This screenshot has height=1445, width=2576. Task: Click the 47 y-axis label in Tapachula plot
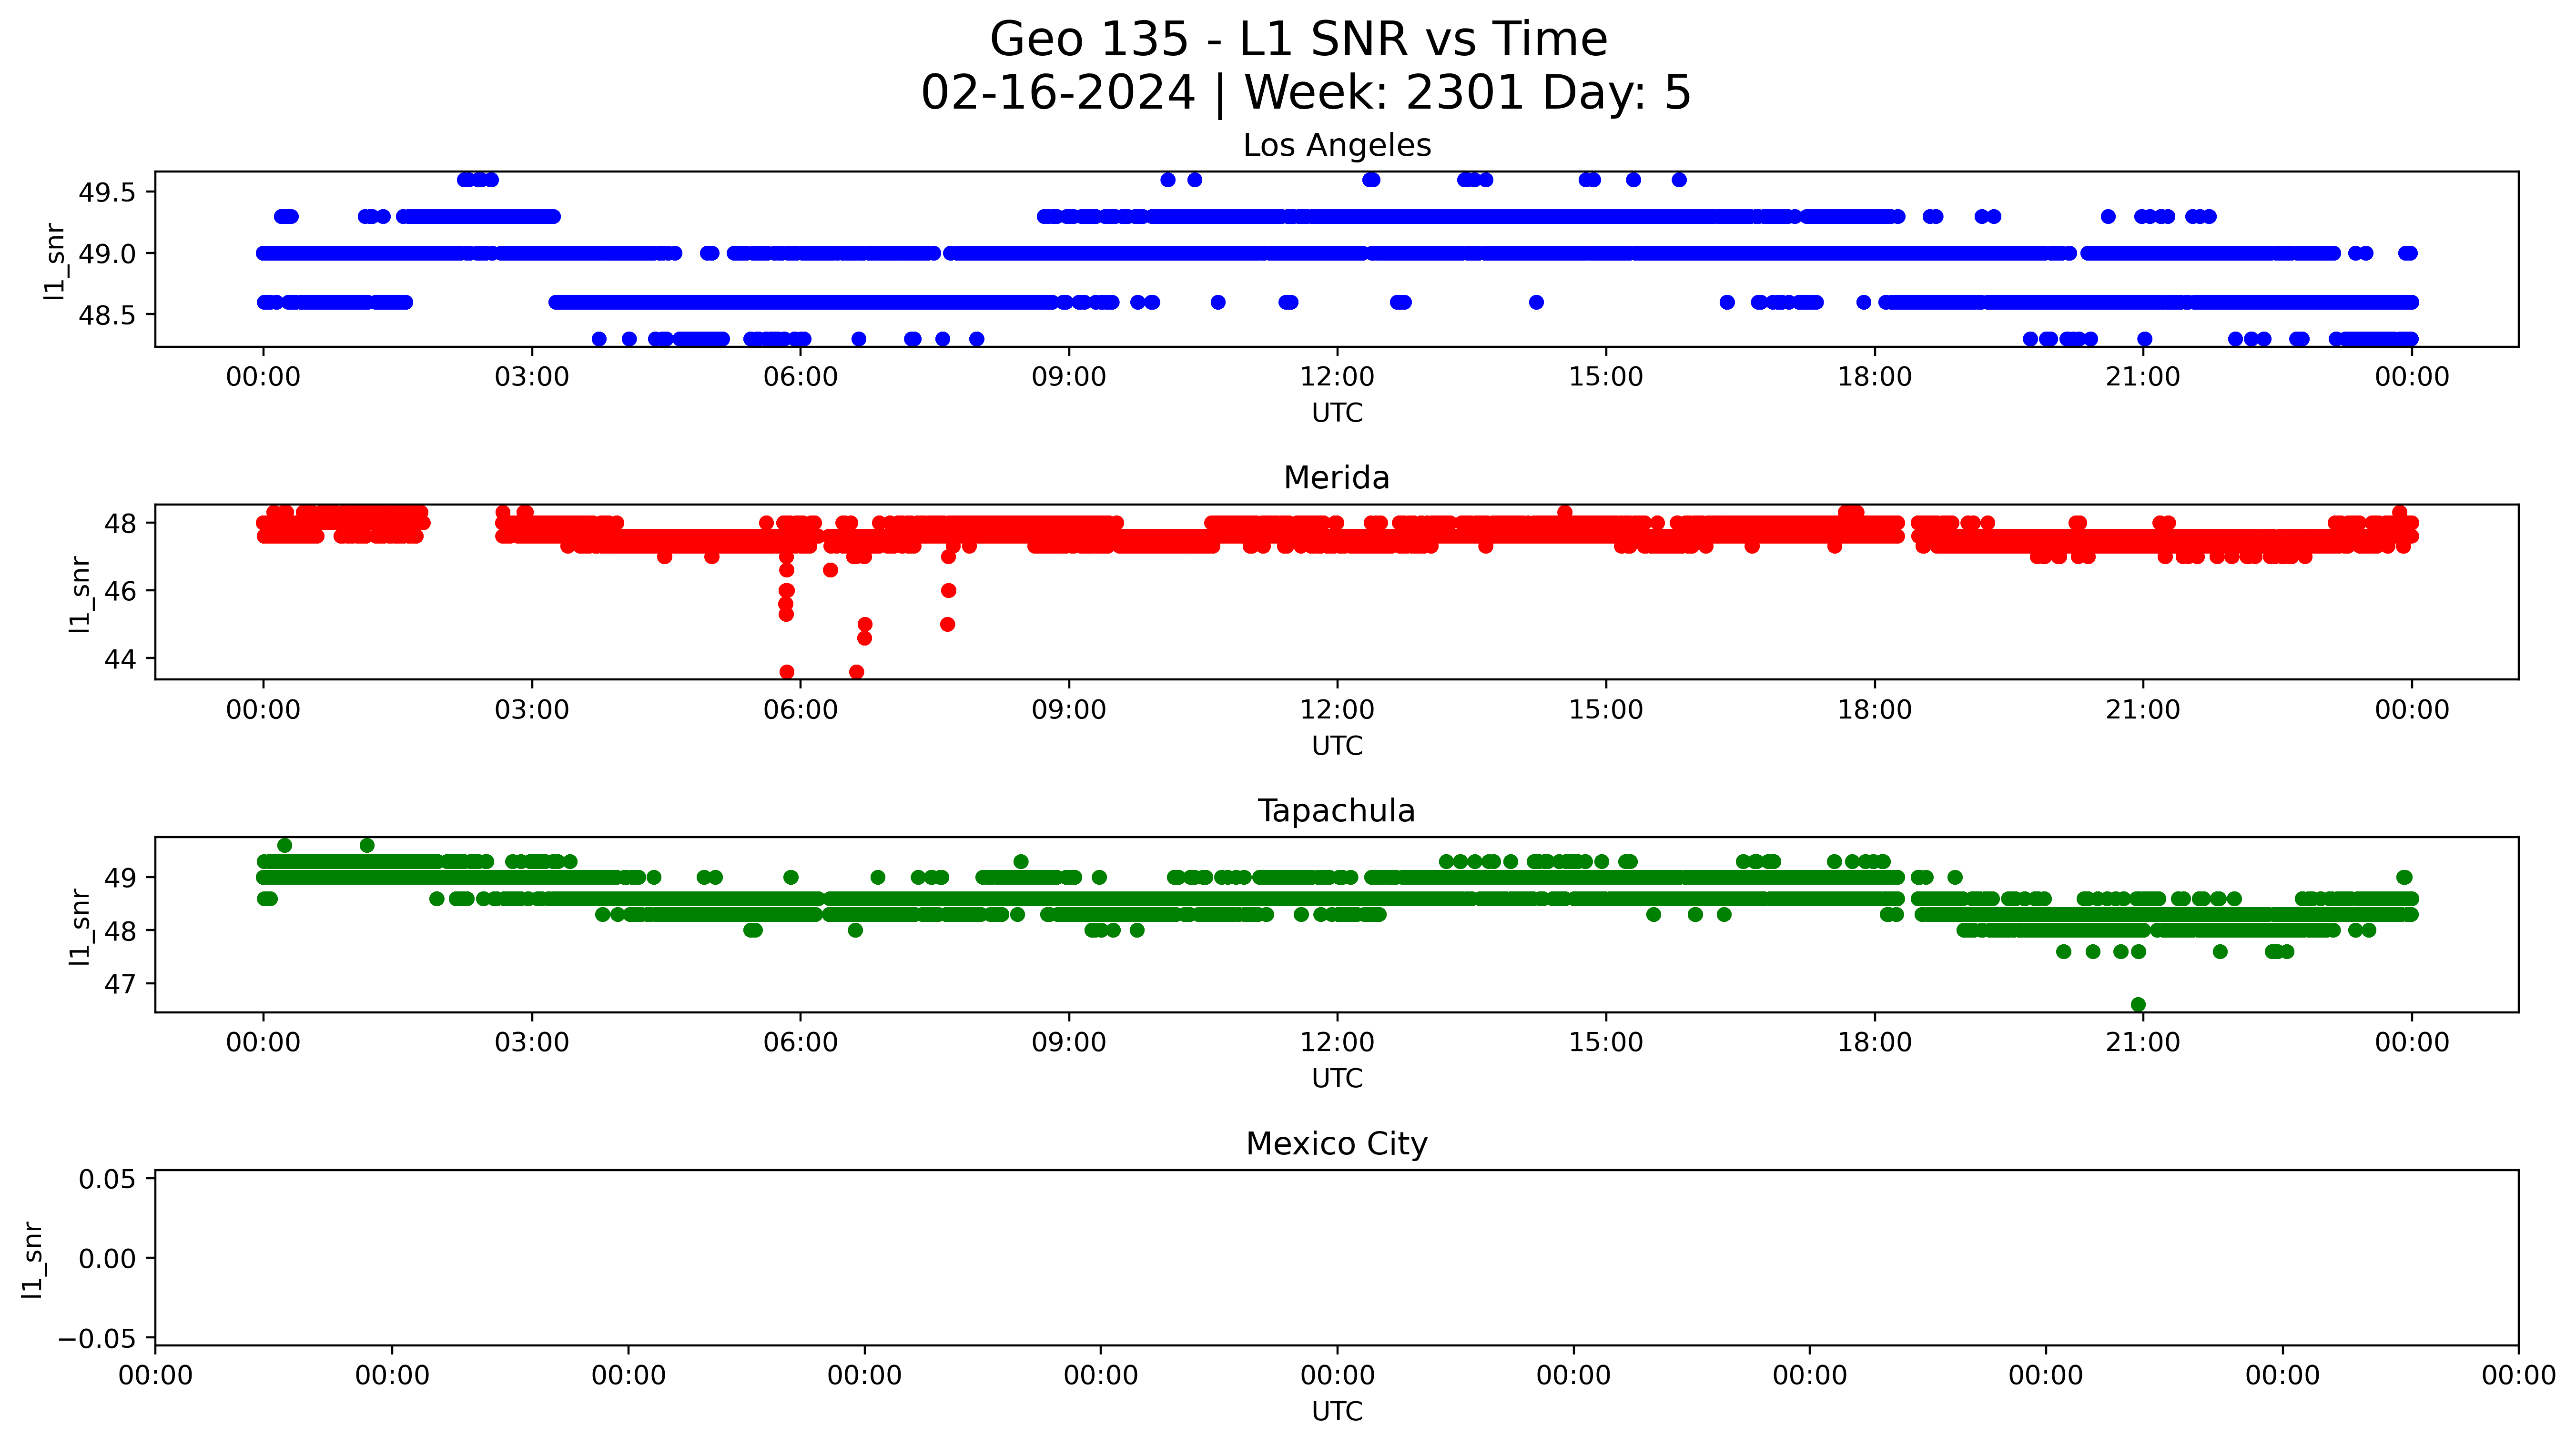click(119, 984)
